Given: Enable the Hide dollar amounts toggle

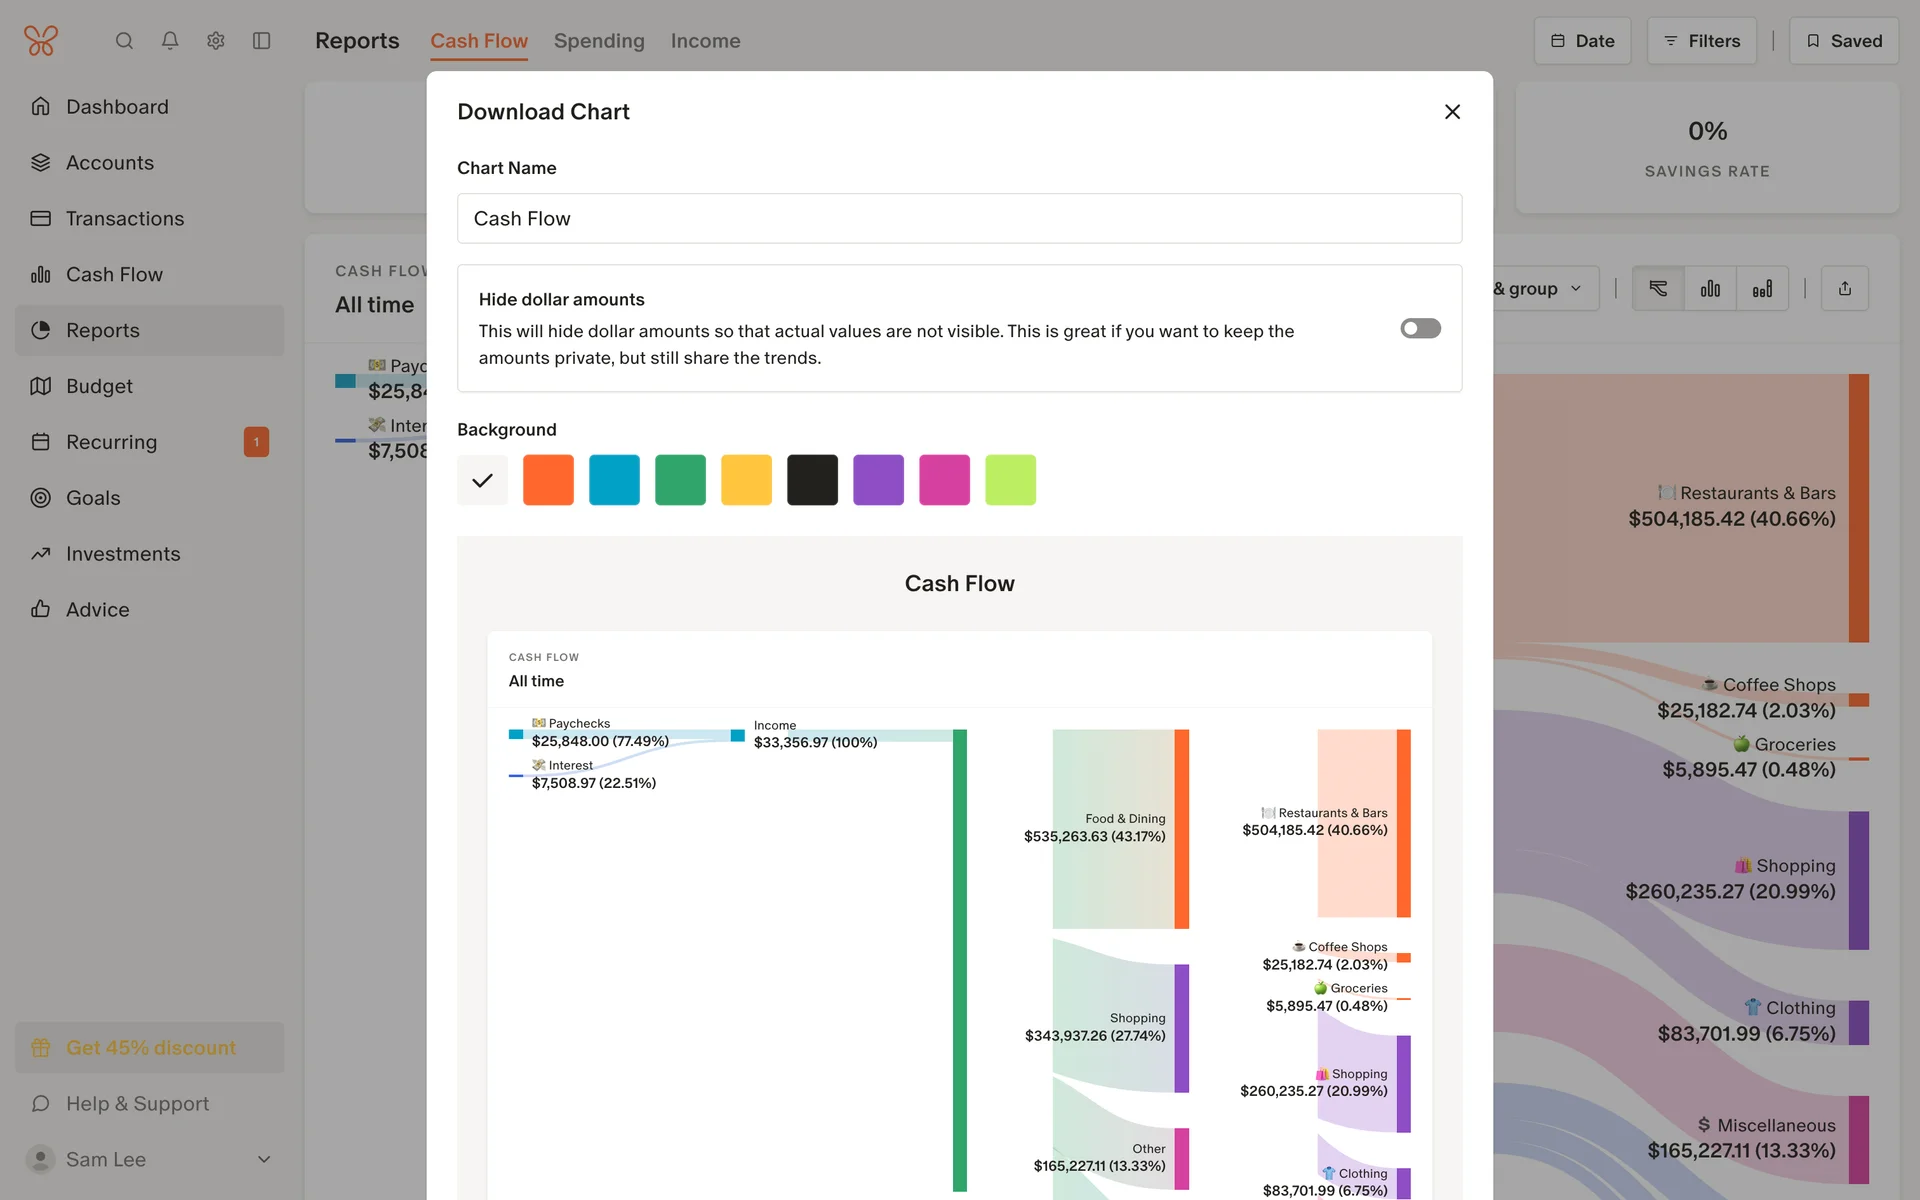Looking at the screenshot, I should [1419, 328].
